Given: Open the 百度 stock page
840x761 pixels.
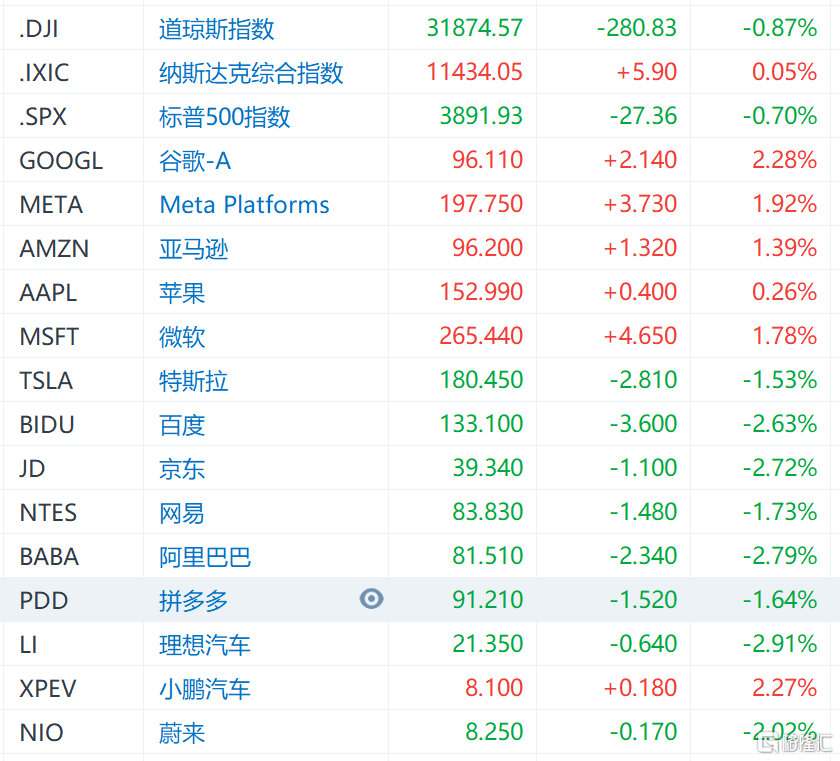Looking at the screenshot, I should [x=180, y=424].
